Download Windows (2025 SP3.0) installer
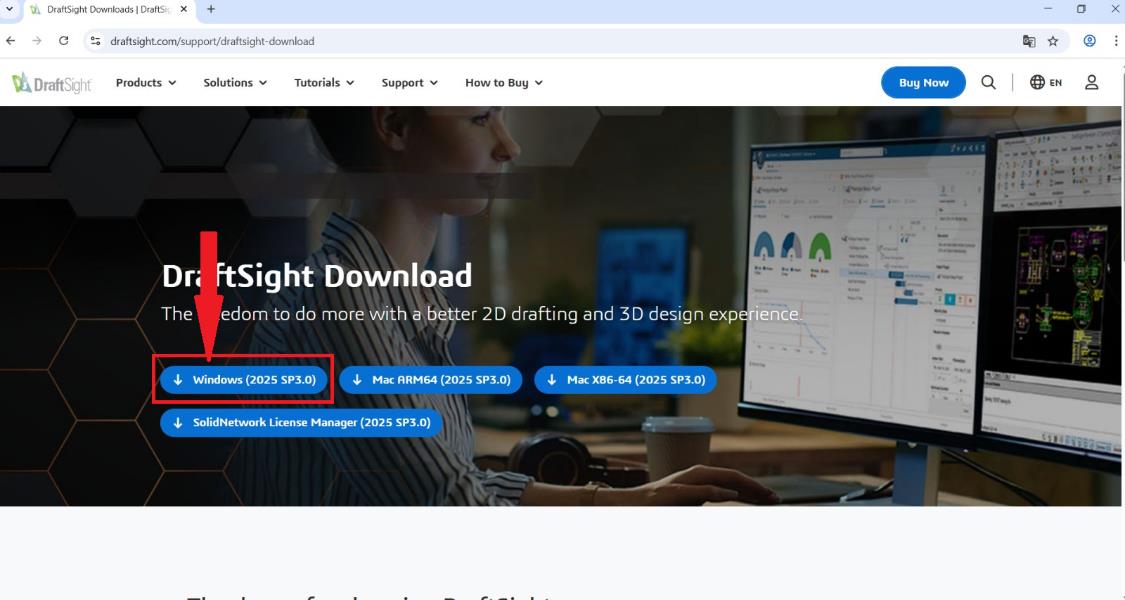 pos(244,380)
